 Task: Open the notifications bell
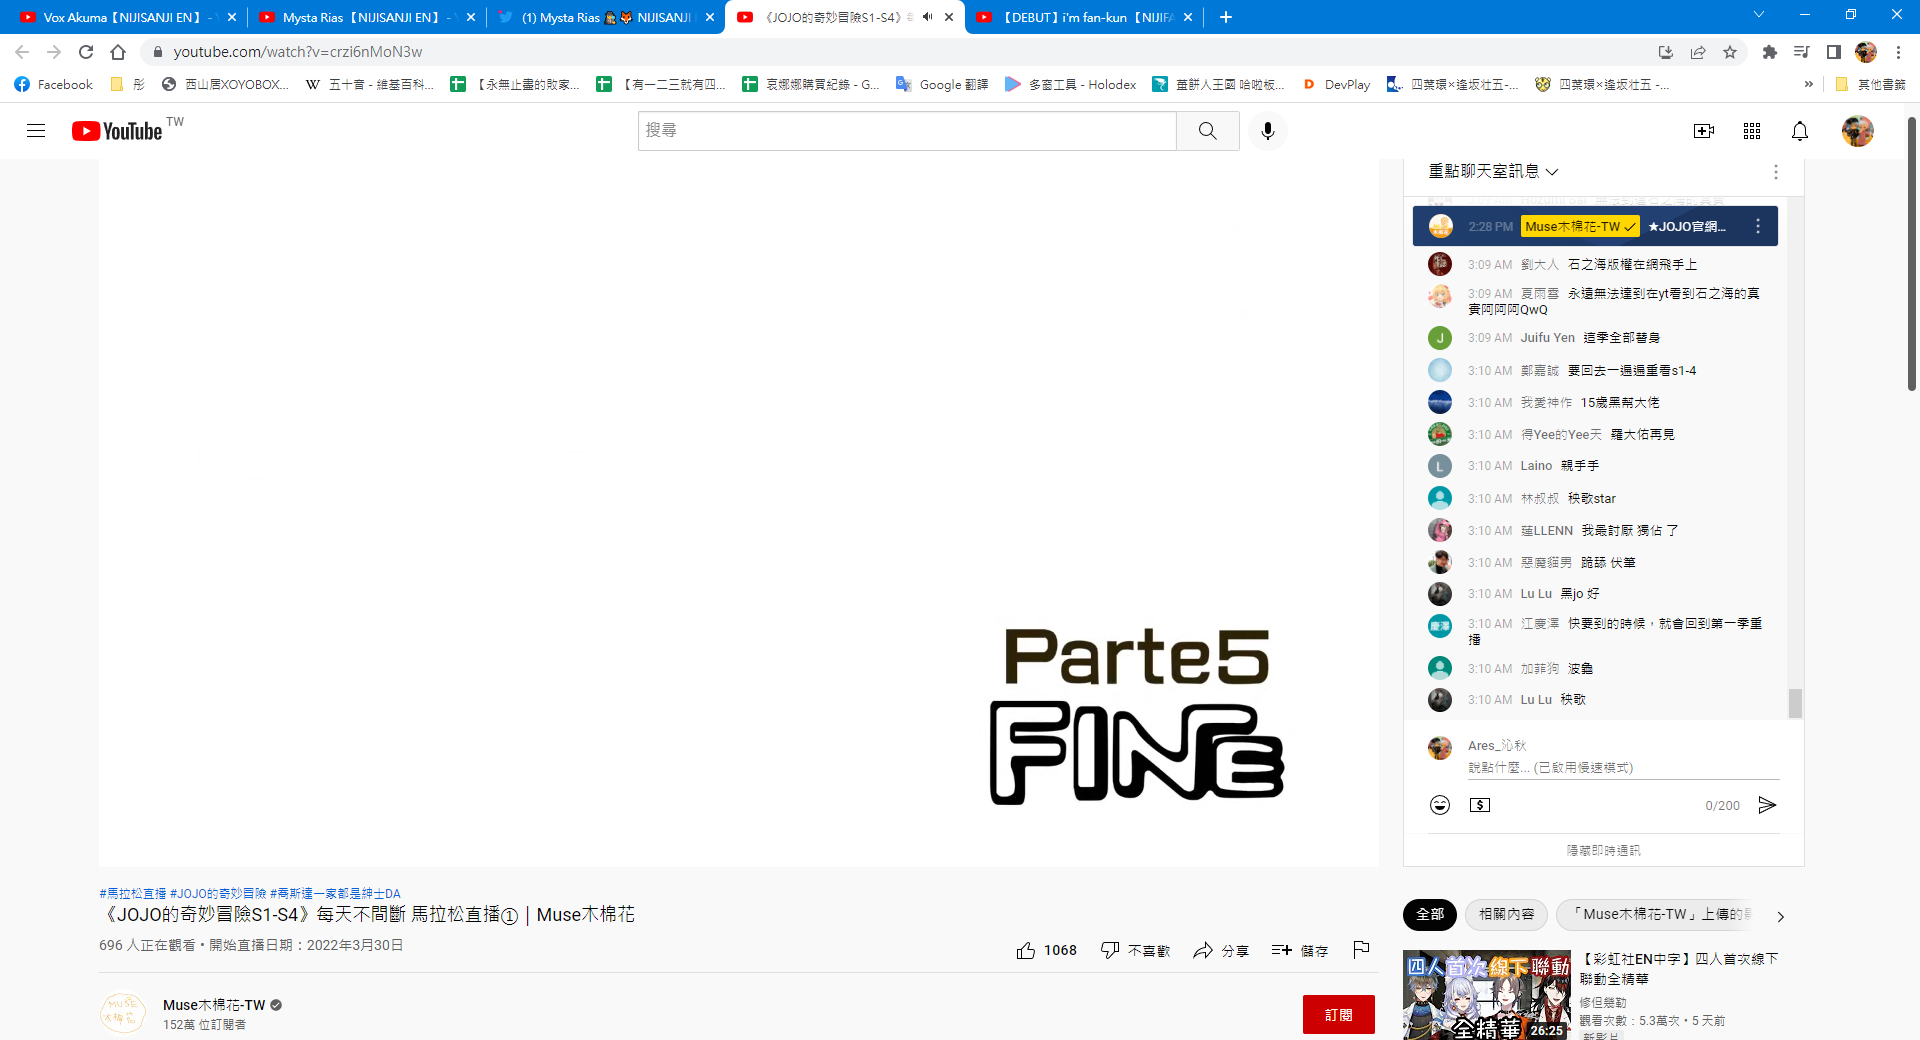[1799, 131]
